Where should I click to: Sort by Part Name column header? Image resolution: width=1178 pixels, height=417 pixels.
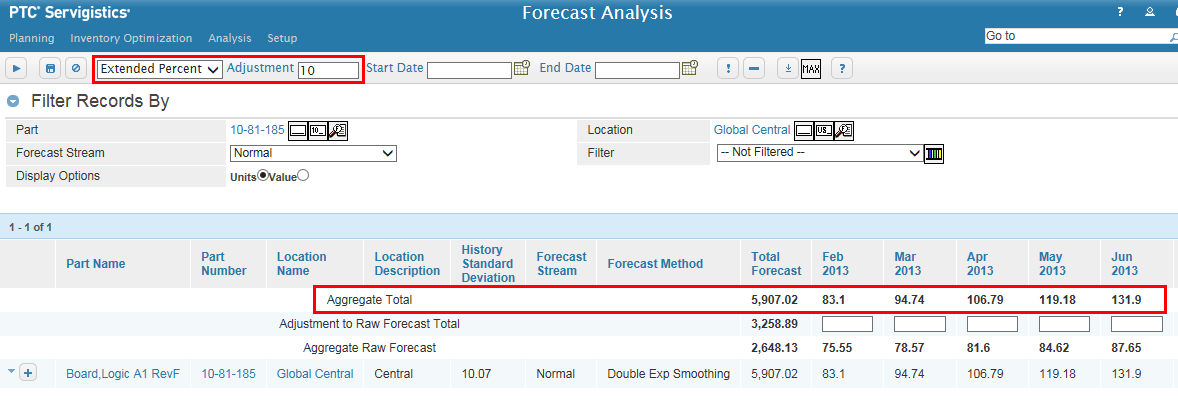[x=95, y=264]
